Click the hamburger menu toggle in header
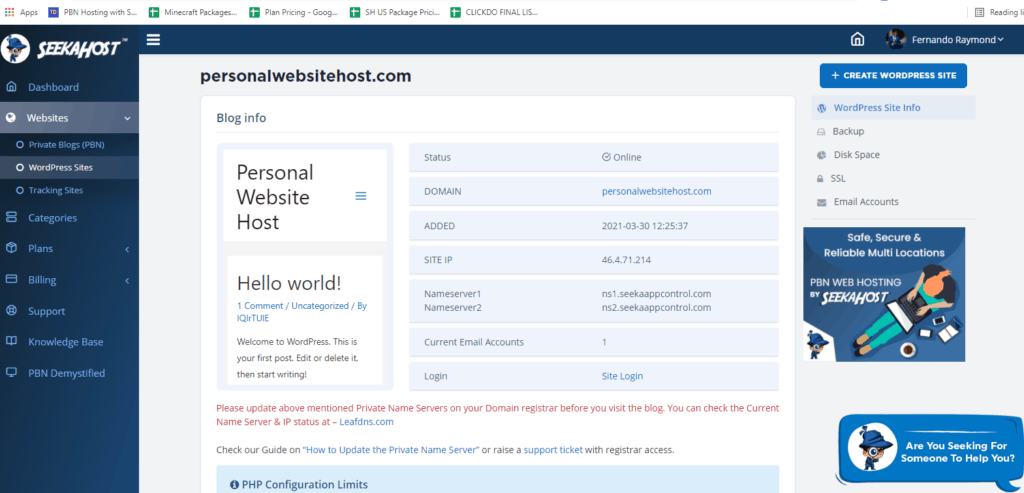1024x493 pixels. pos(153,40)
